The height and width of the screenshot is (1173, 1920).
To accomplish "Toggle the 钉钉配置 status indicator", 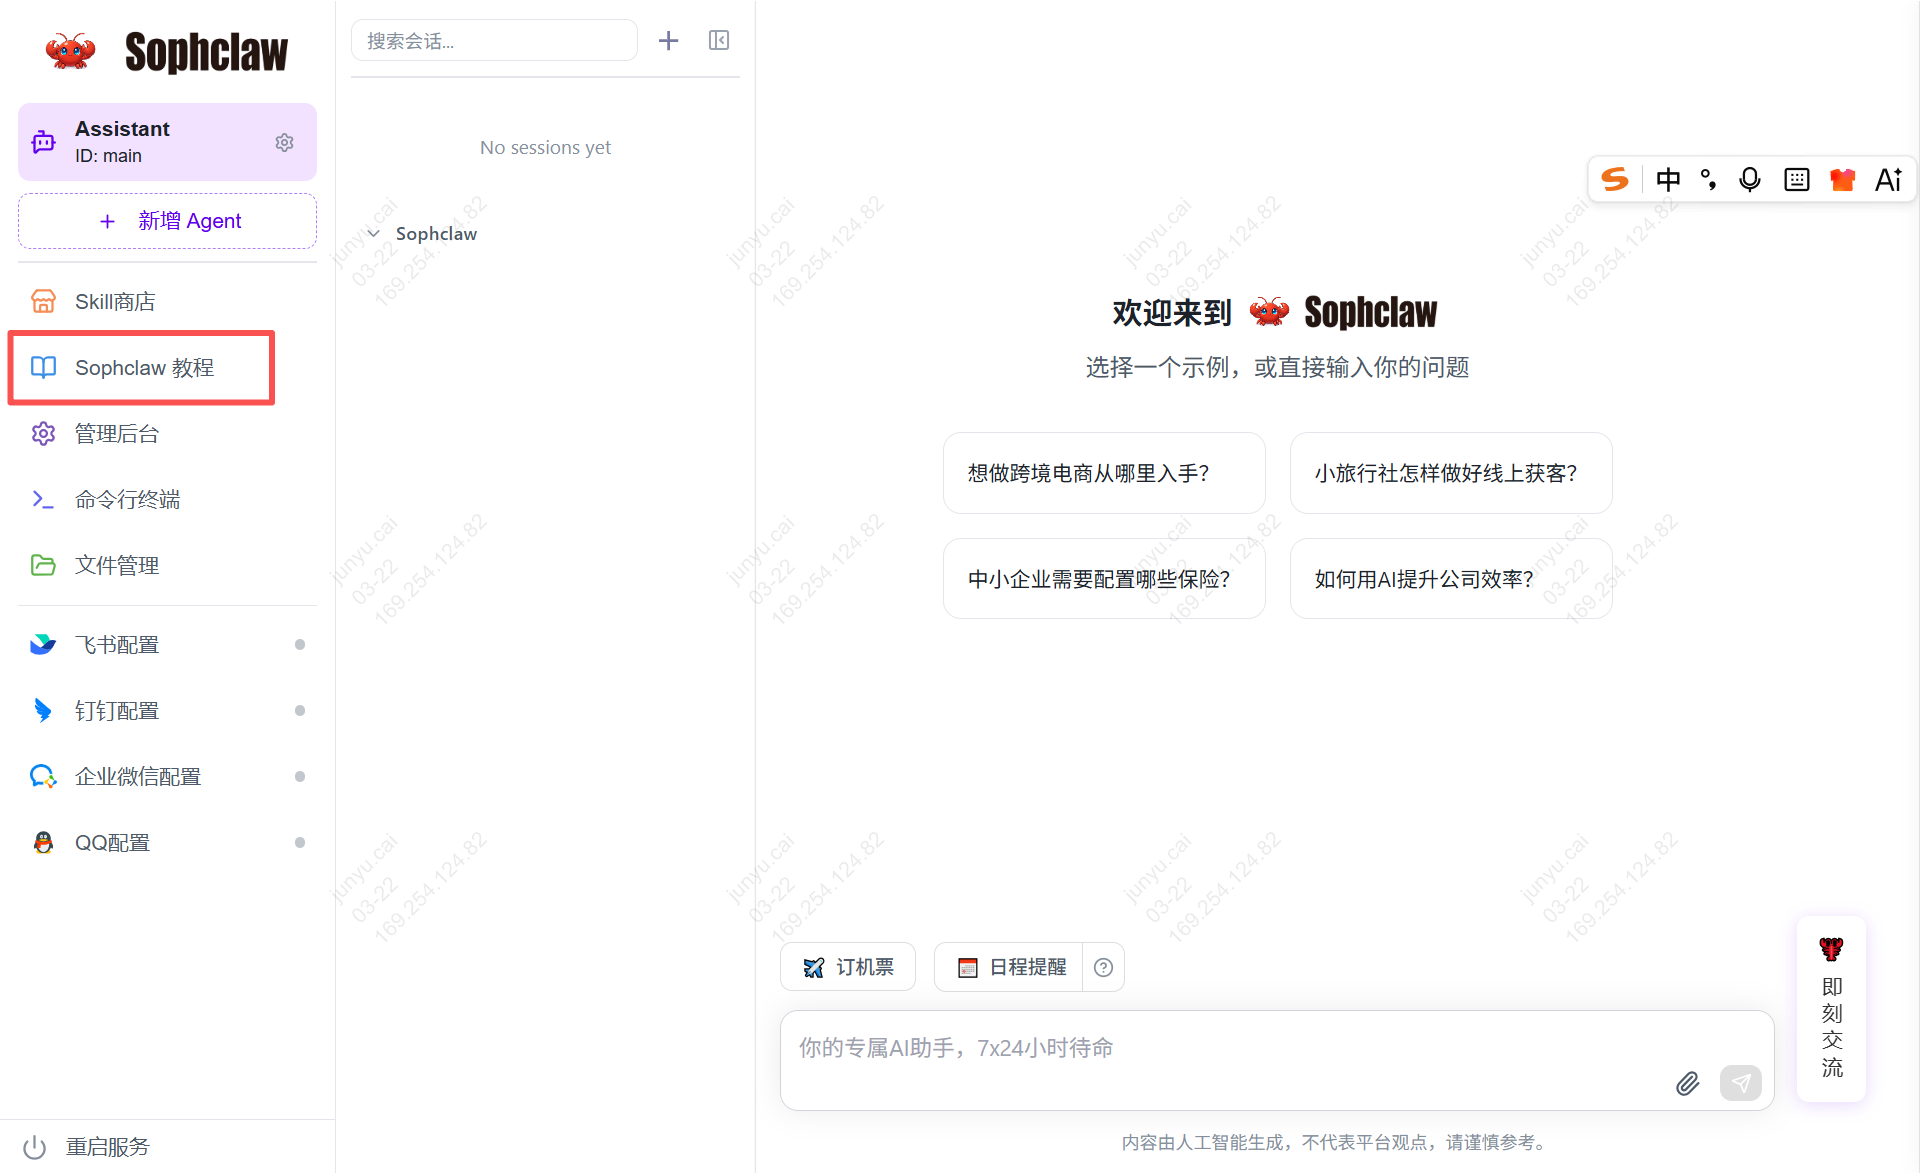I will (299, 711).
